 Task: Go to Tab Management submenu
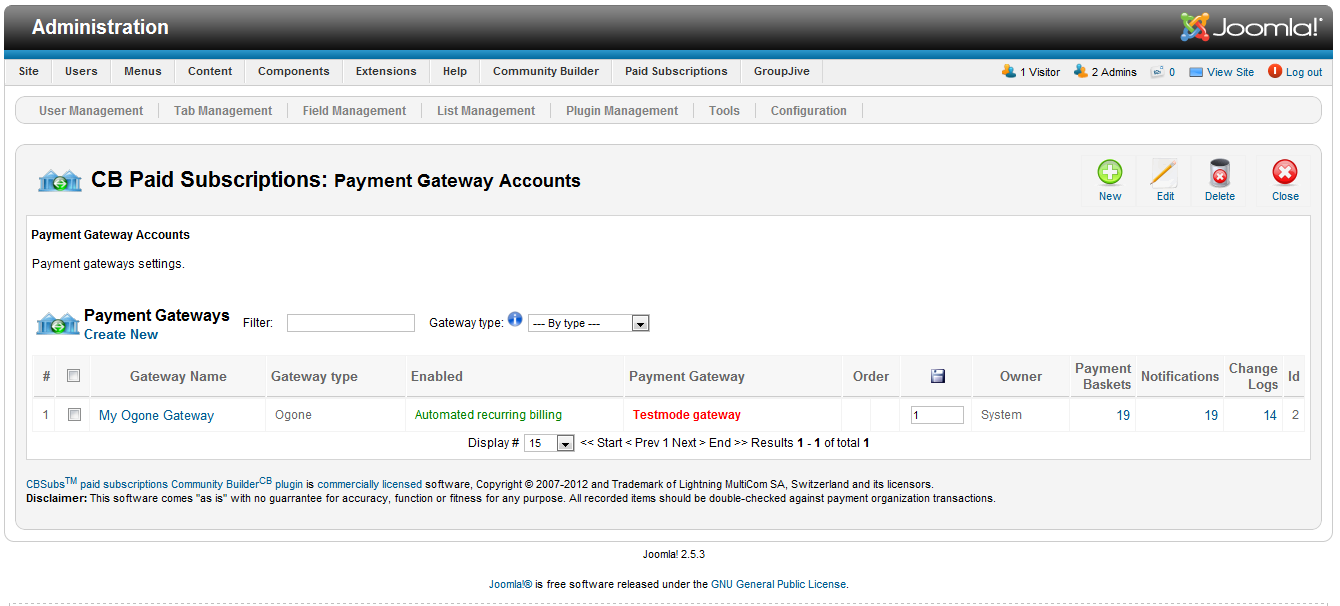(x=223, y=111)
